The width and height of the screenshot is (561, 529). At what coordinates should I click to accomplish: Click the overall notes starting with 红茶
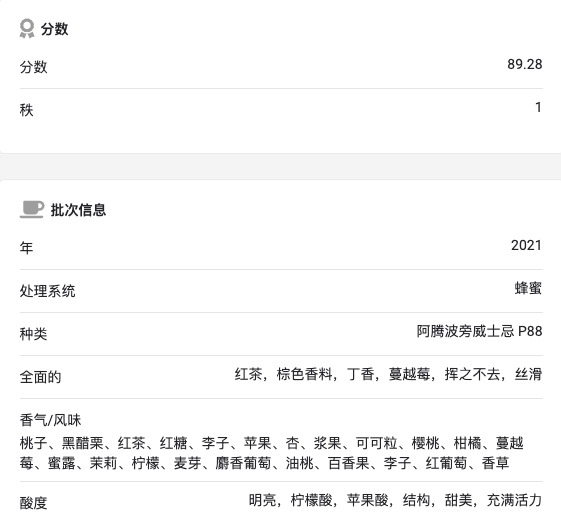pos(388,374)
